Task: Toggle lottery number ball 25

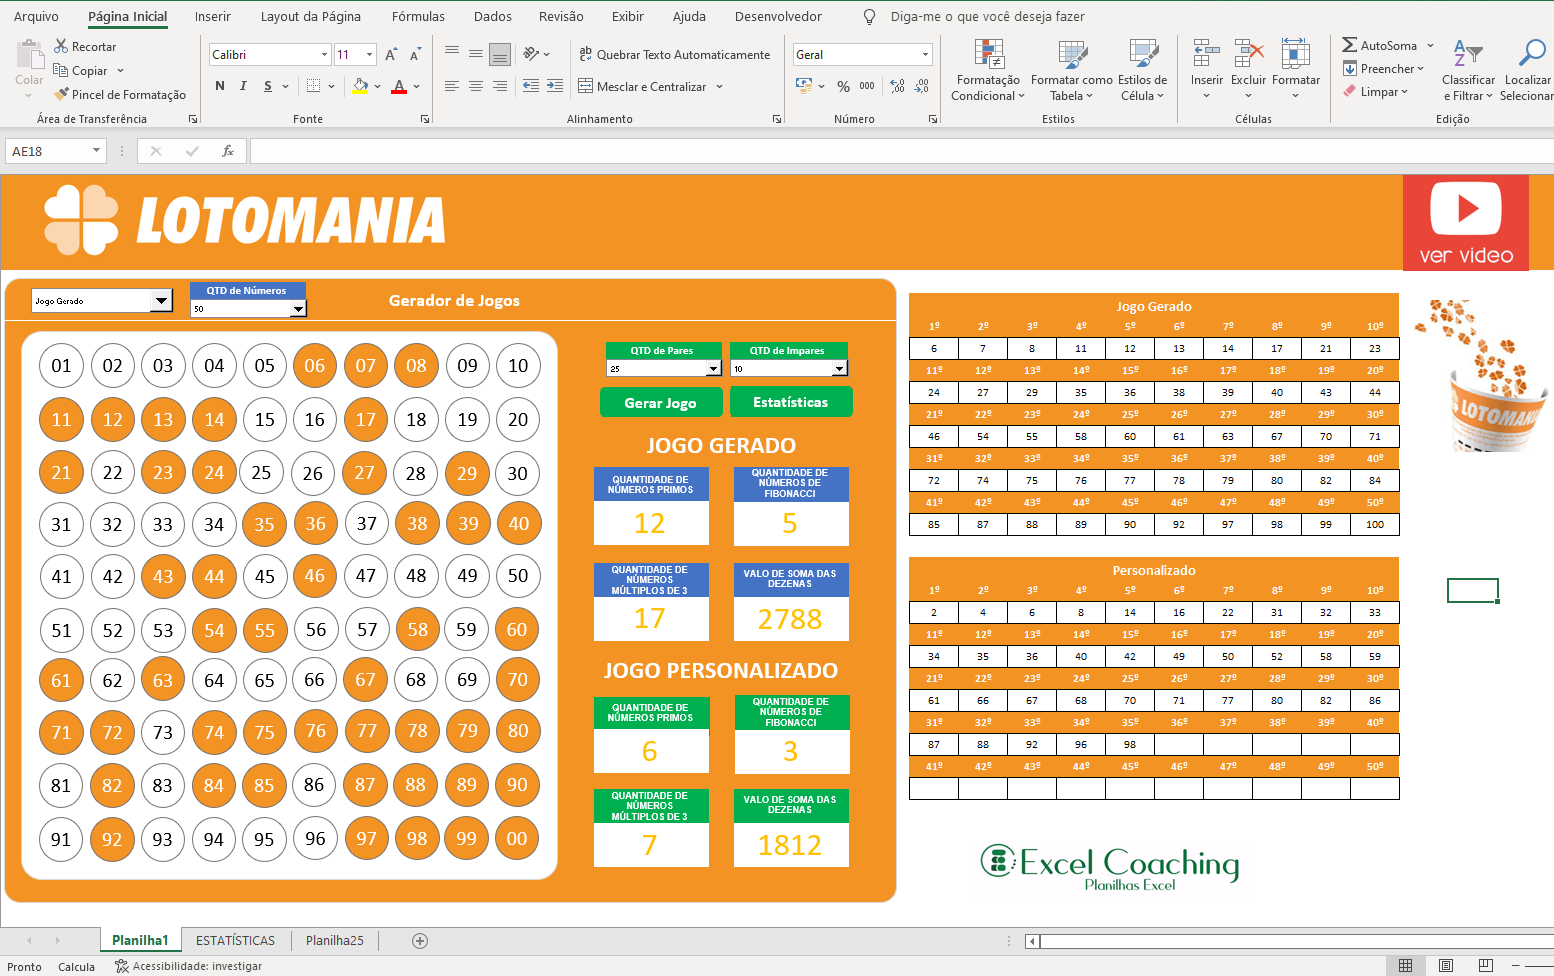Action: (264, 473)
